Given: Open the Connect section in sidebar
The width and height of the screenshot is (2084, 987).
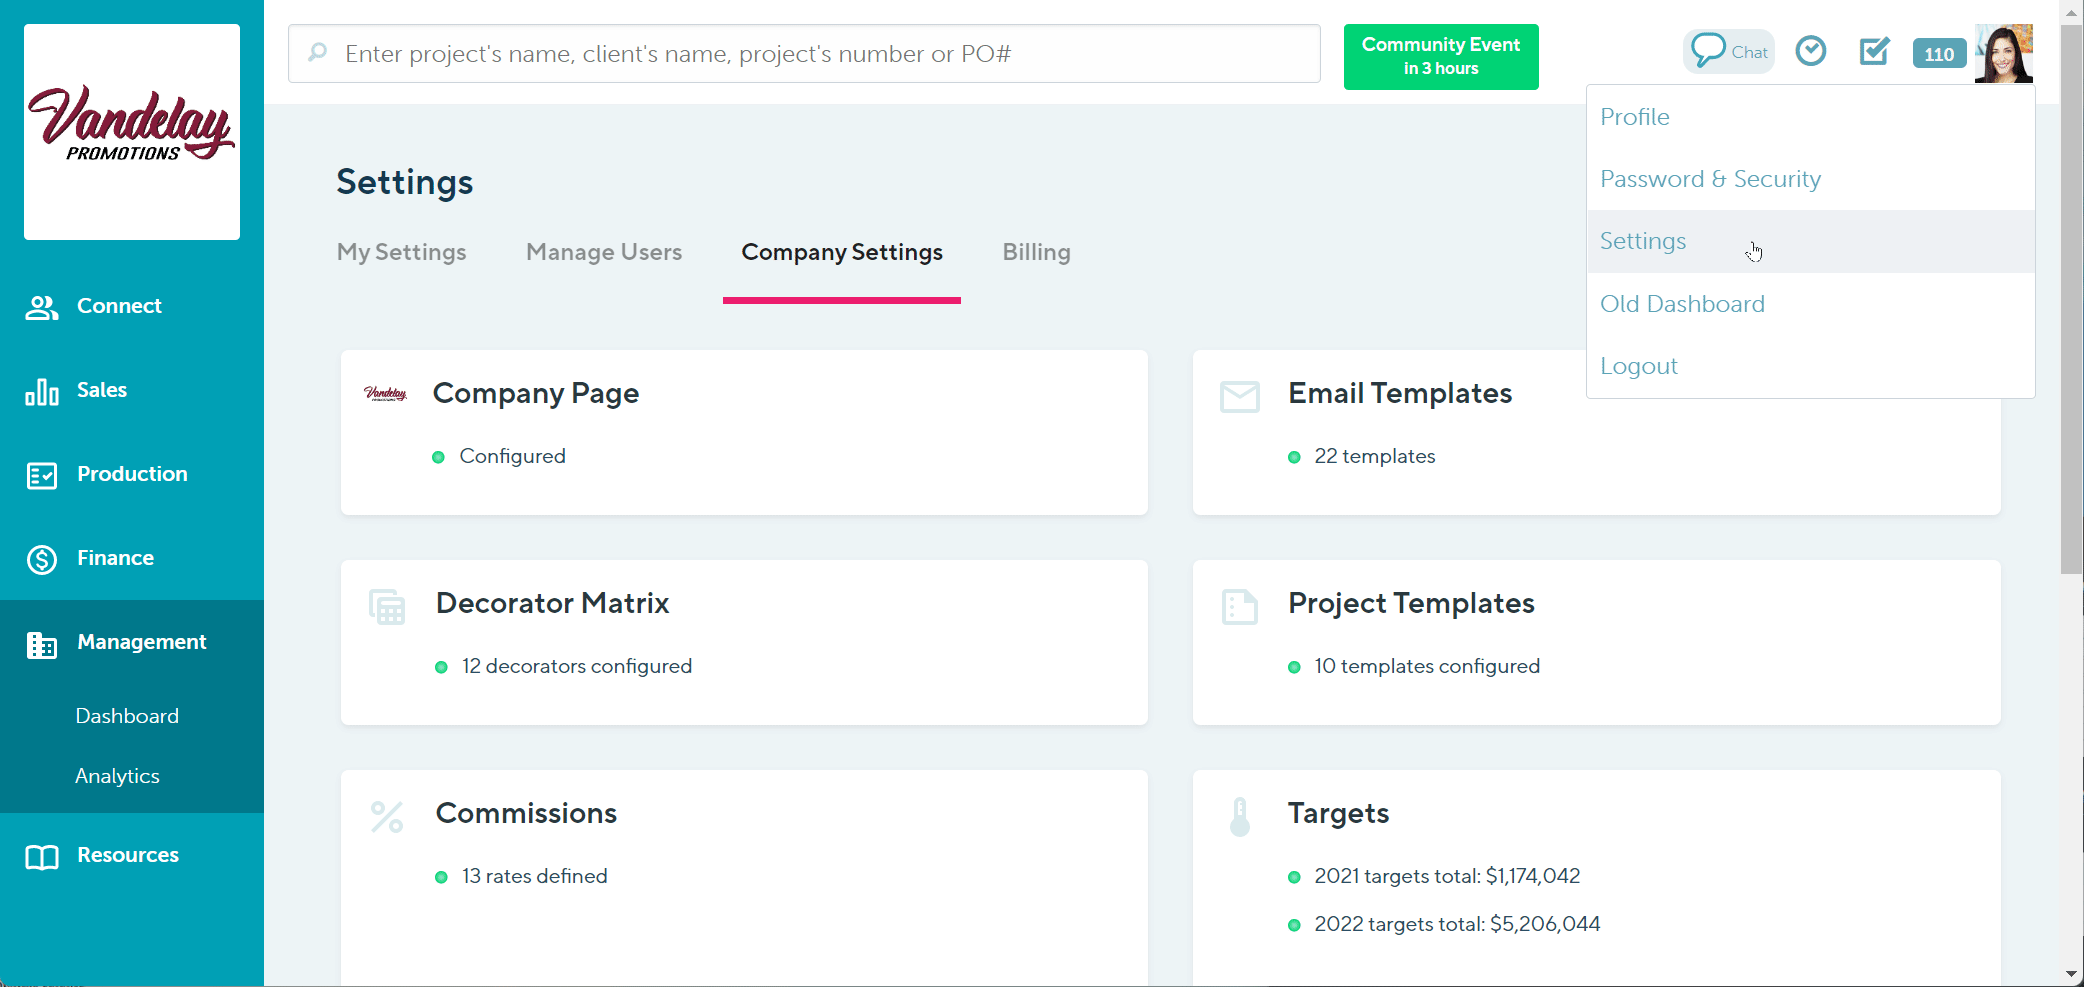Looking at the screenshot, I should [120, 306].
